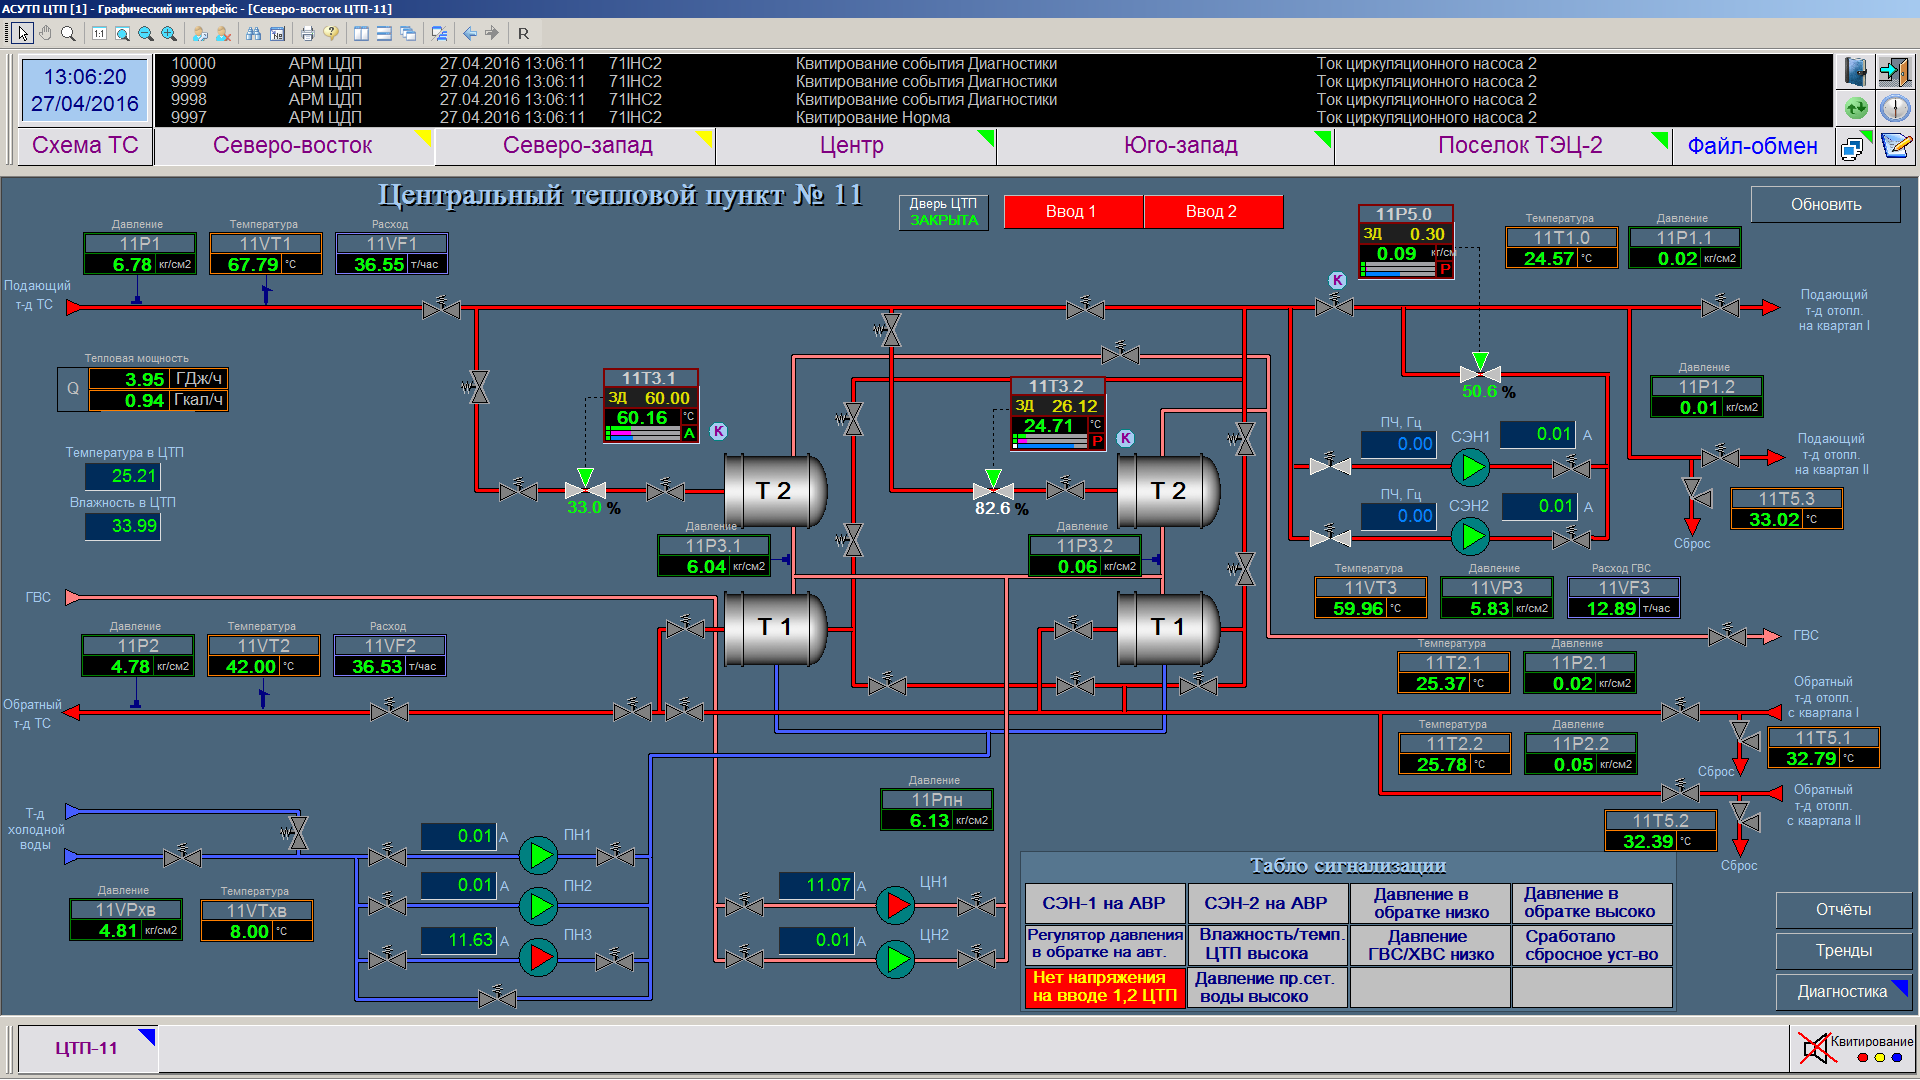Toggle pump ПН3 red run indicator
Image resolution: width=1920 pixels, height=1080 pixels.
pyautogui.click(x=538, y=957)
